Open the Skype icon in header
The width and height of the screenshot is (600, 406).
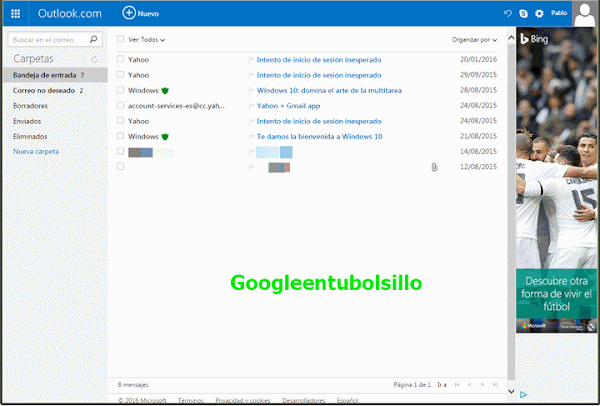[523, 14]
